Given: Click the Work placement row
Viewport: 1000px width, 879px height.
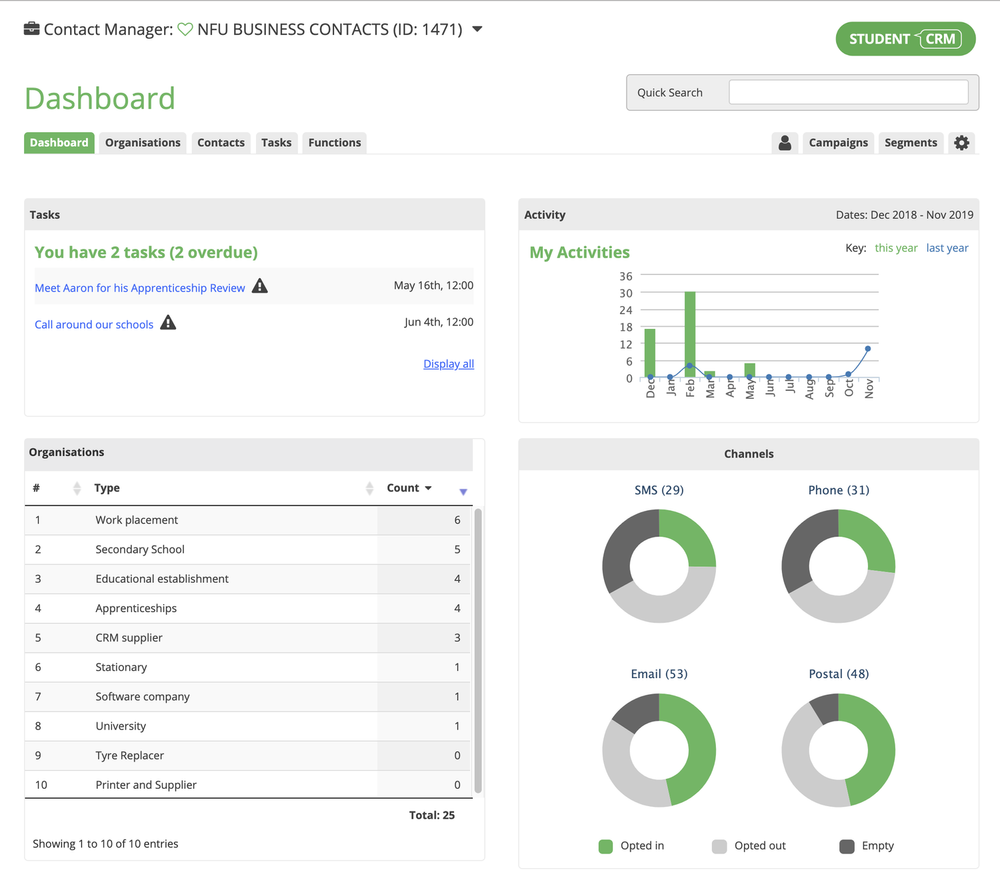Looking at the screenshot, I should tap(247, 520).
